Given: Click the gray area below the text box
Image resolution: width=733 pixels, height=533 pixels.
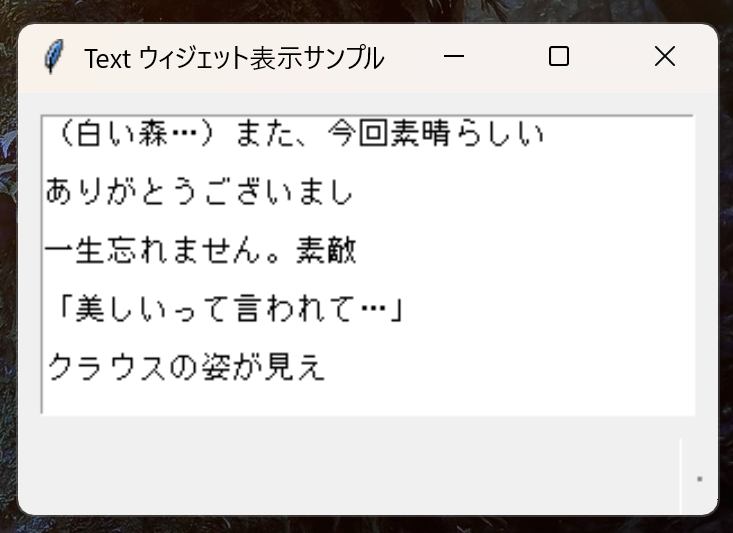Looking at the screenshot, I should pyautogui.click(x=348, y=465).
